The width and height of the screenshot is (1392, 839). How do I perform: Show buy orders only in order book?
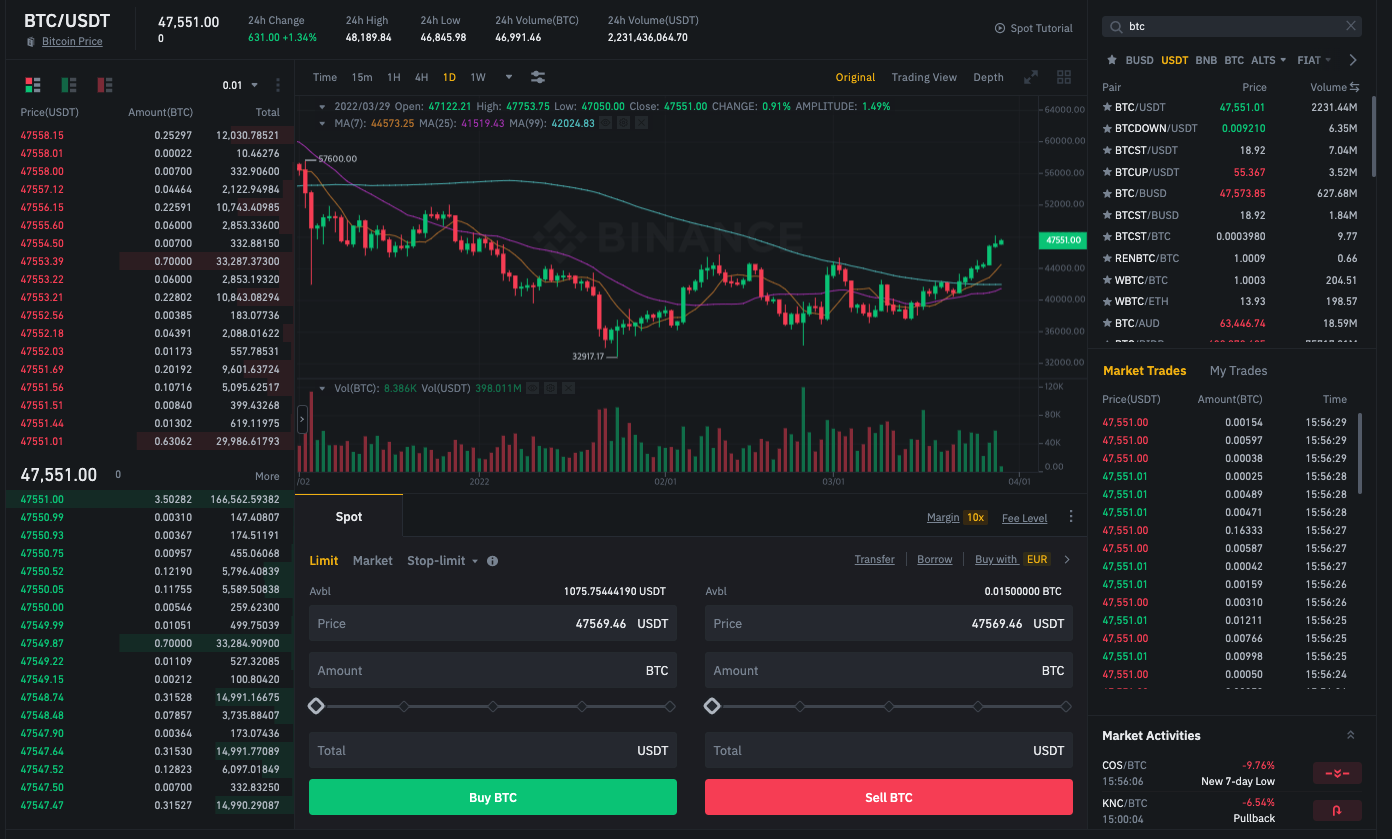pos(69,85)
